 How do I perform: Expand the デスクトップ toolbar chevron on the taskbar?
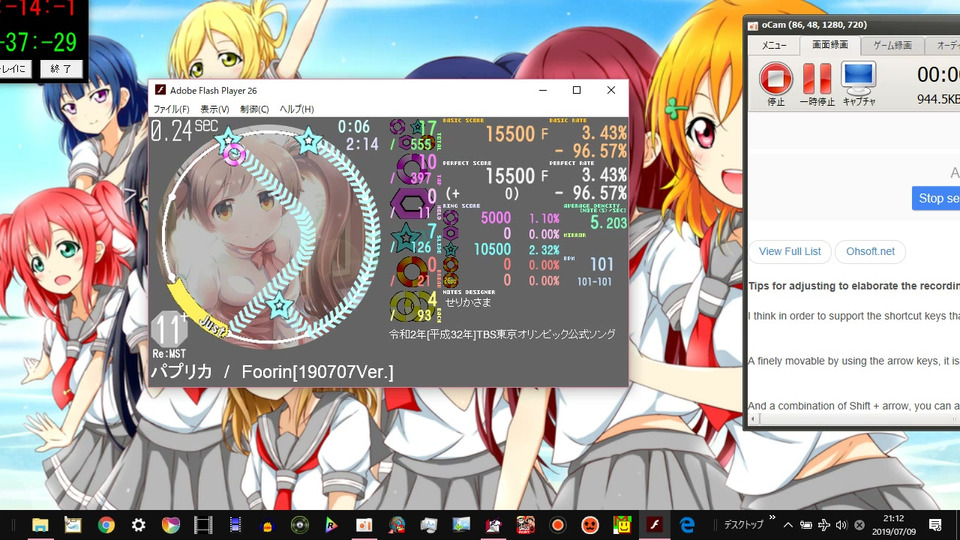772,519
